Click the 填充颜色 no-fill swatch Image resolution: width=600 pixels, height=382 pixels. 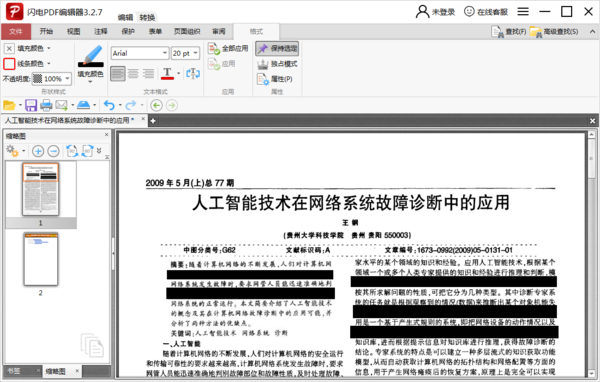pyautogui.click(x=9, y=48)
